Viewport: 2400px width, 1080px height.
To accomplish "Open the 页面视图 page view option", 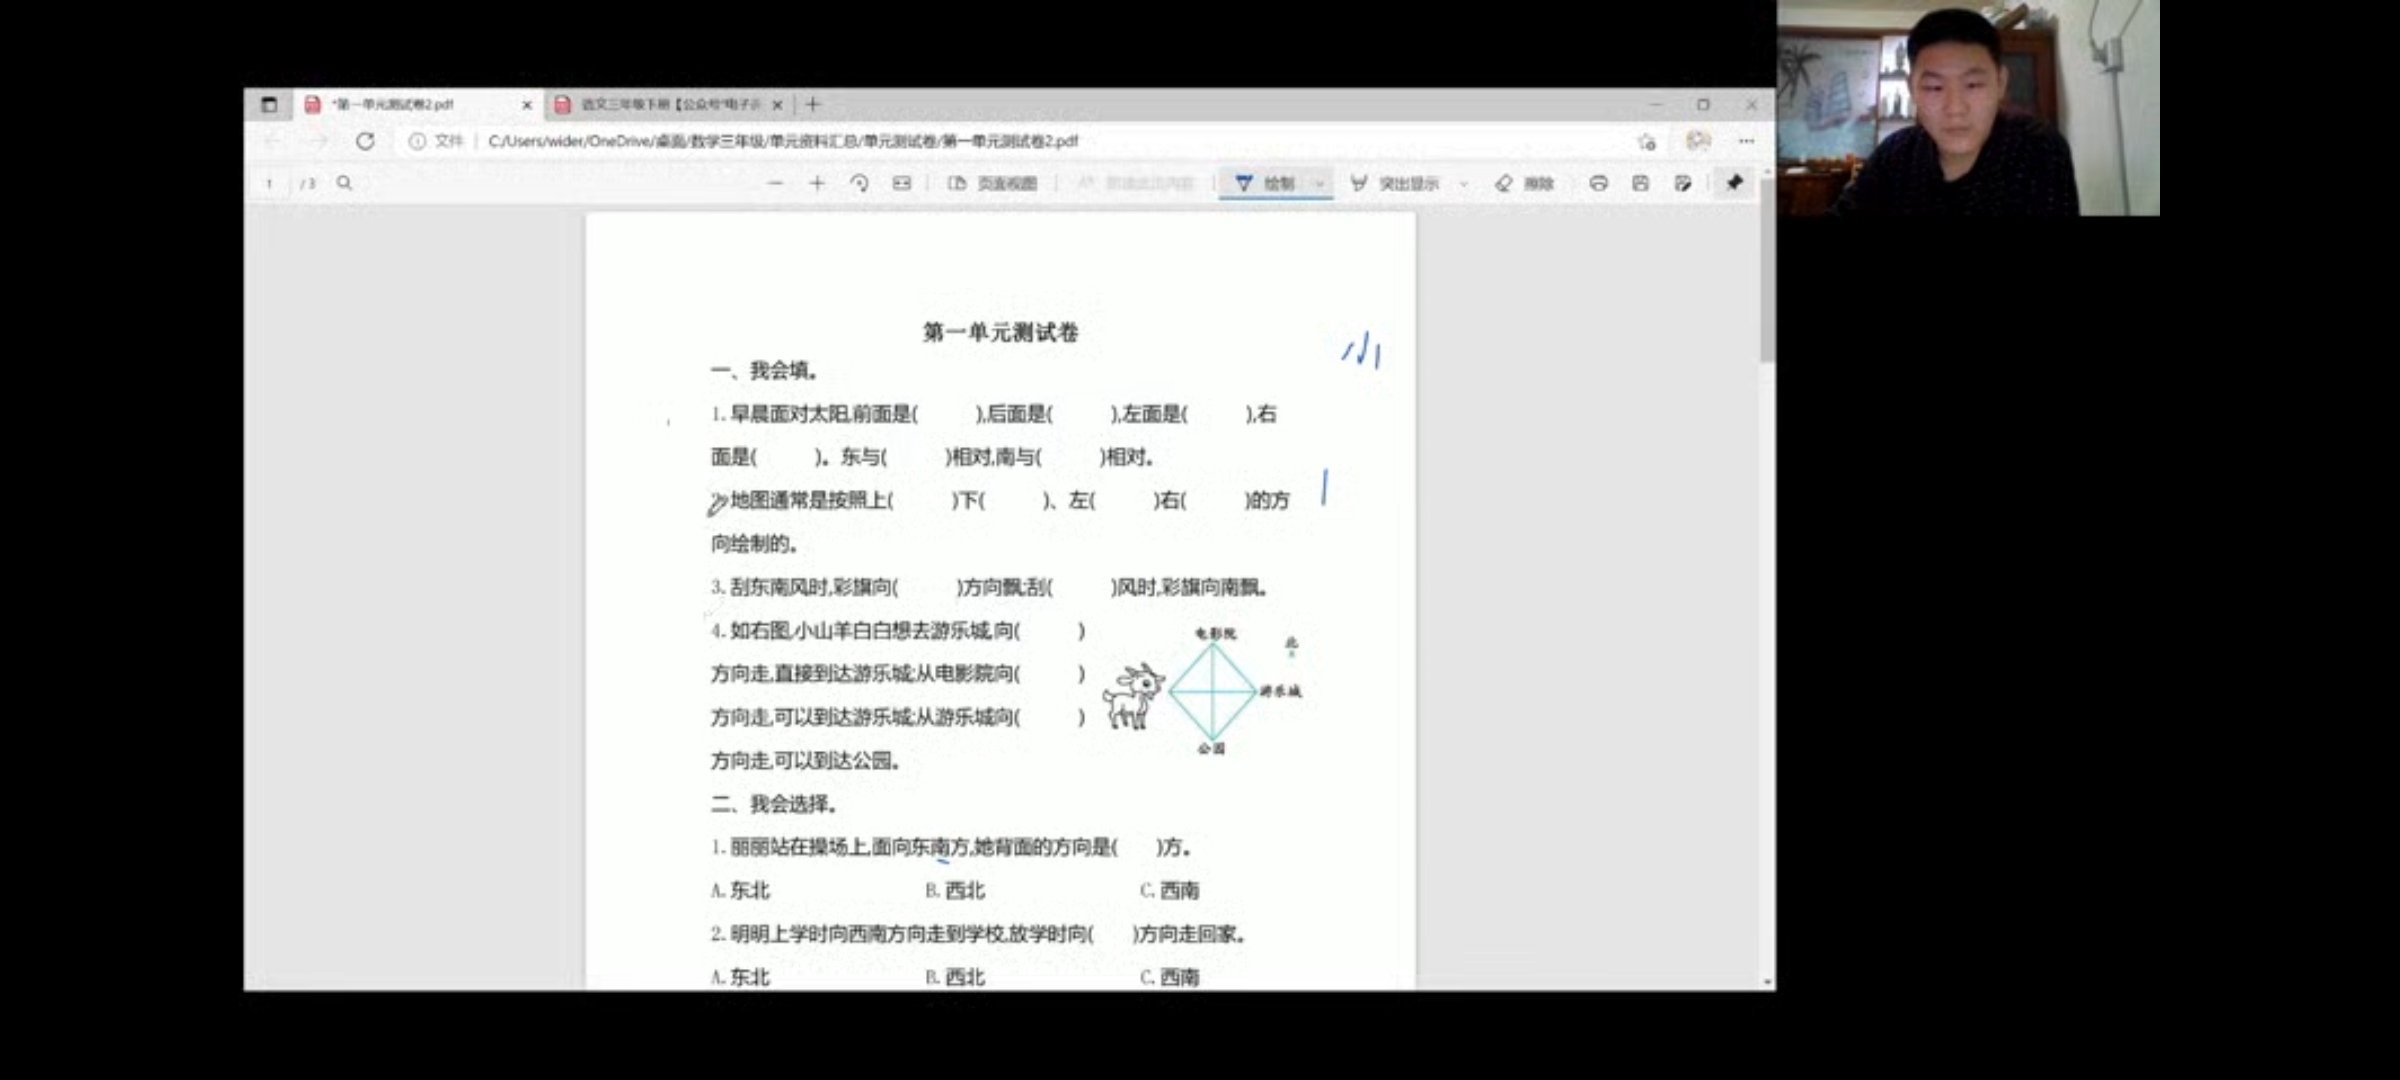I will pyautogui.click(x=993, y=183).
